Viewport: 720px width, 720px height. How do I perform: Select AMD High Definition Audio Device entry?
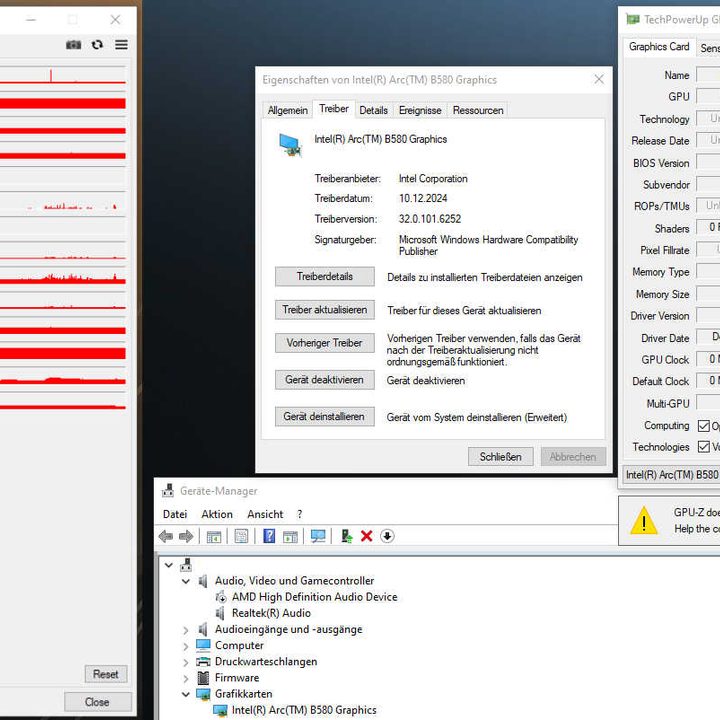(x=315, y=597)
